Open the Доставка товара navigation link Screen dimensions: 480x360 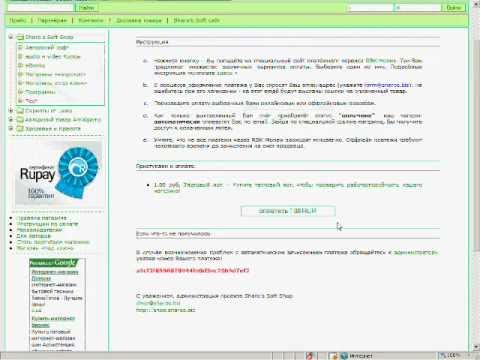[139, 20]
